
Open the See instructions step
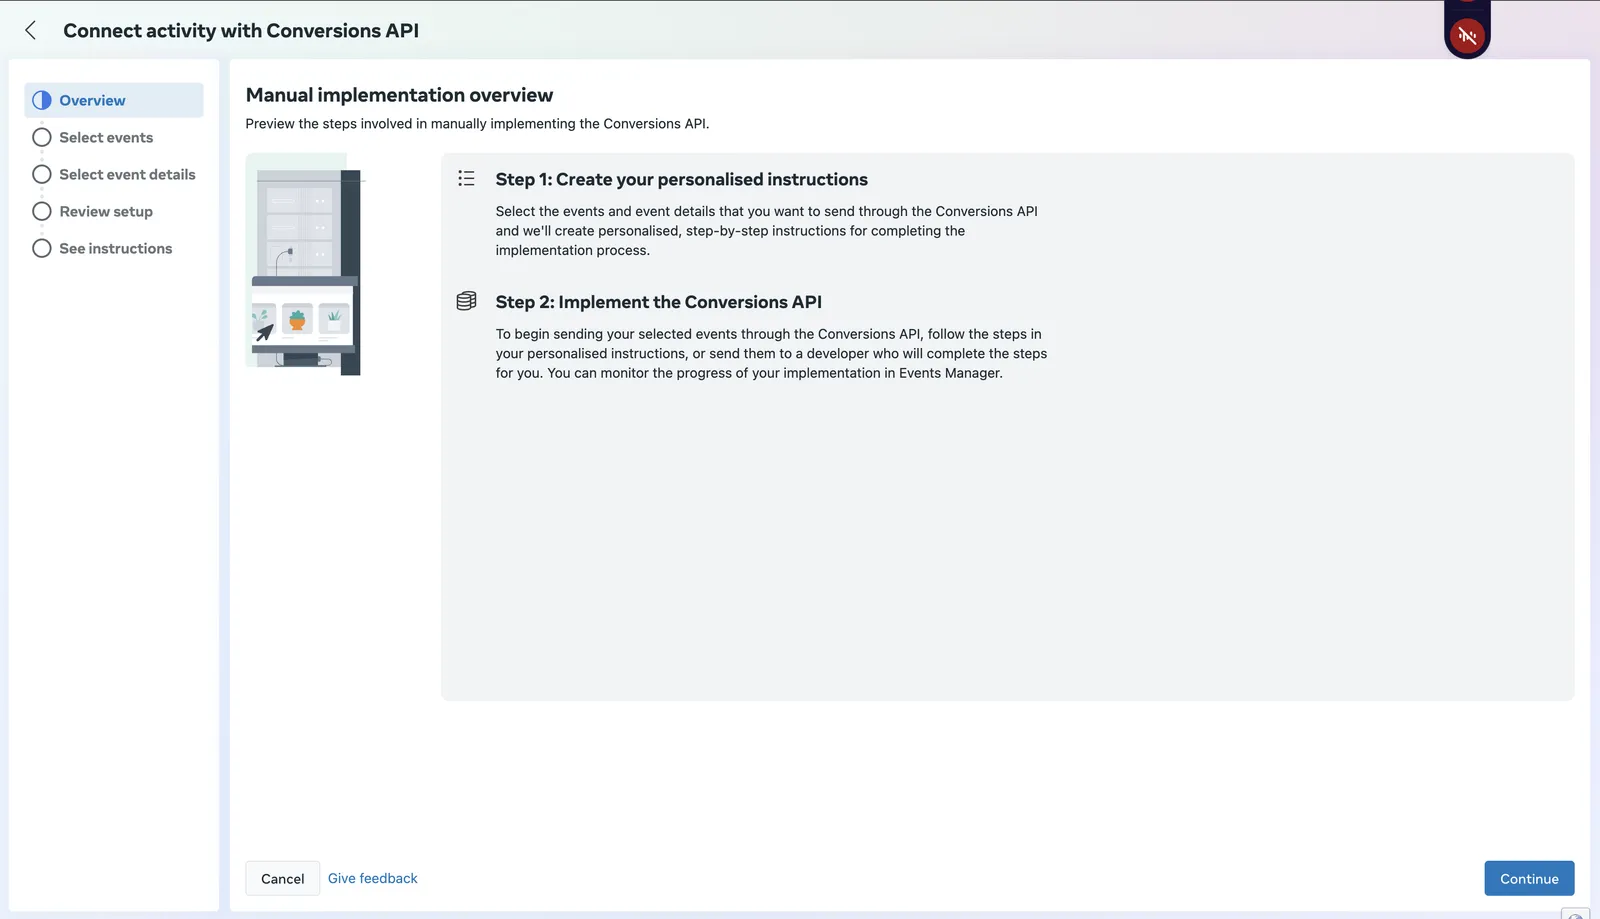tap(115, 248)
